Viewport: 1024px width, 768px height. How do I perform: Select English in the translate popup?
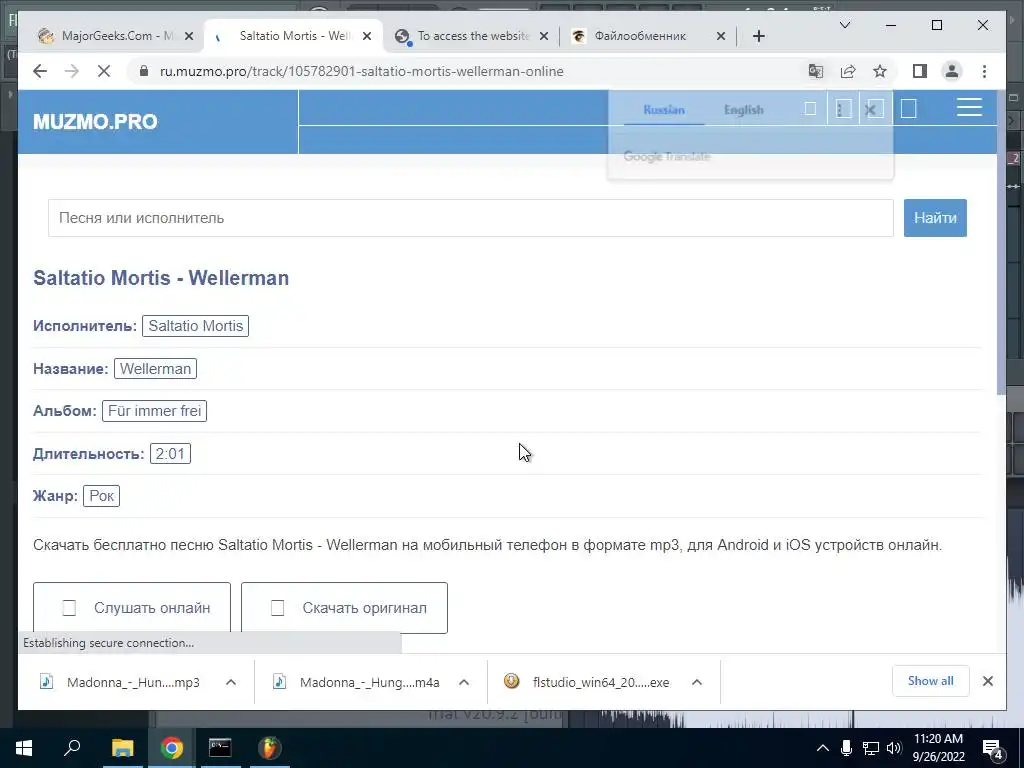[743, 110]
